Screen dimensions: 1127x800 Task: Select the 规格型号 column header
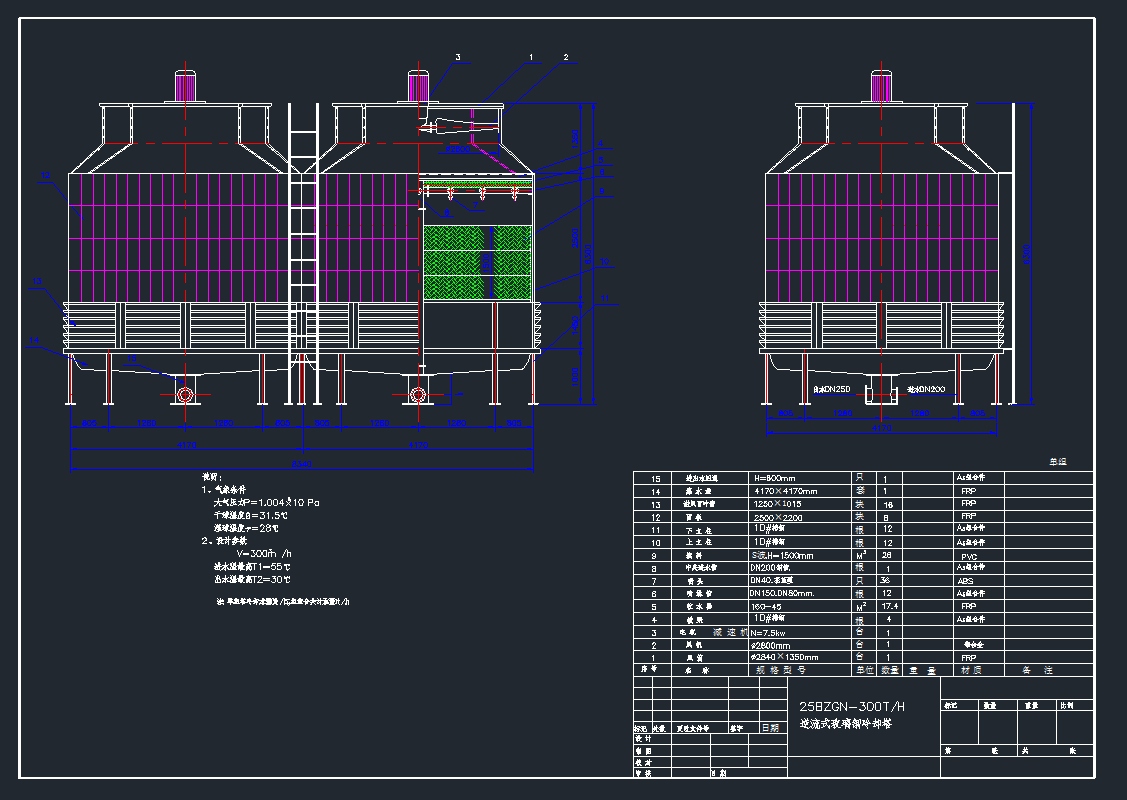click(773, 670)
